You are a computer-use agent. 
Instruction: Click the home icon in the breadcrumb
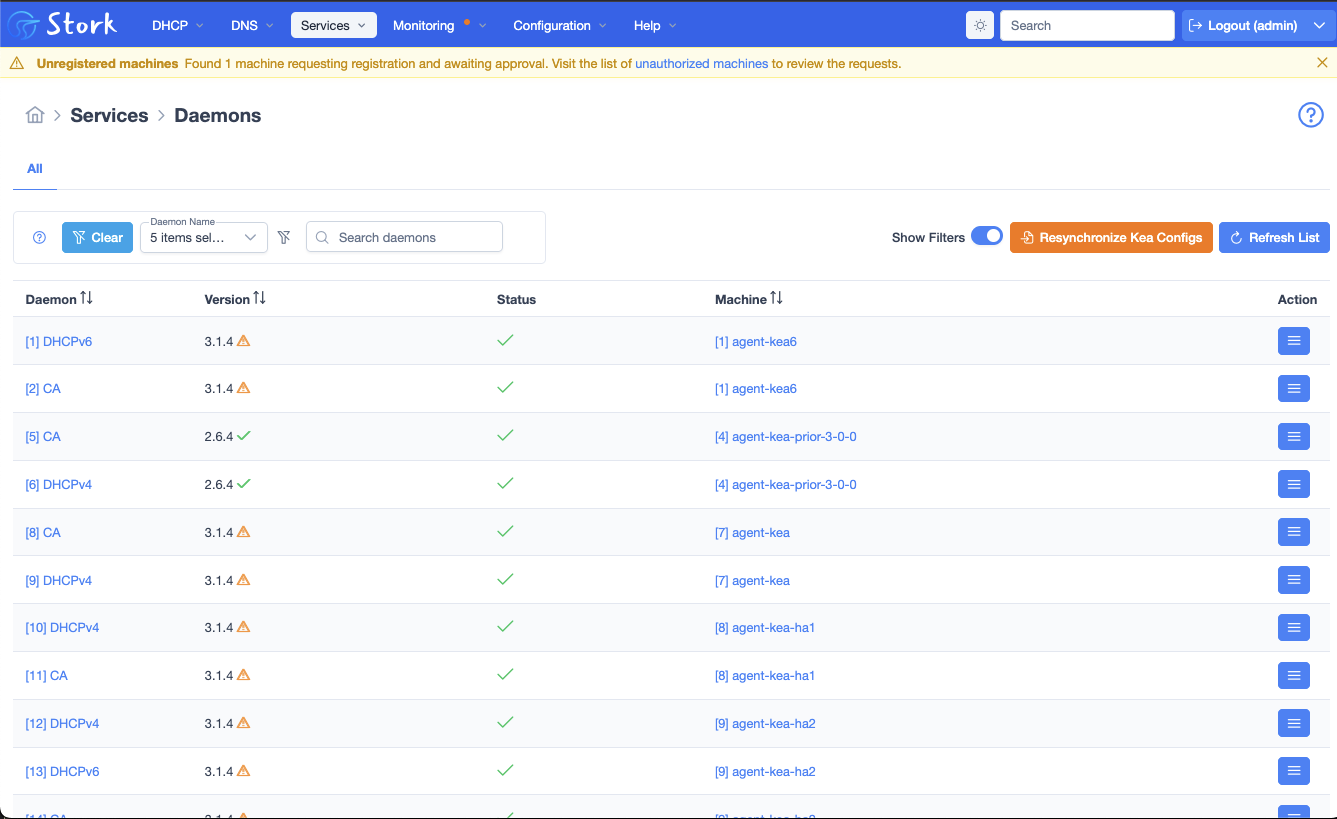coord(34,115)
